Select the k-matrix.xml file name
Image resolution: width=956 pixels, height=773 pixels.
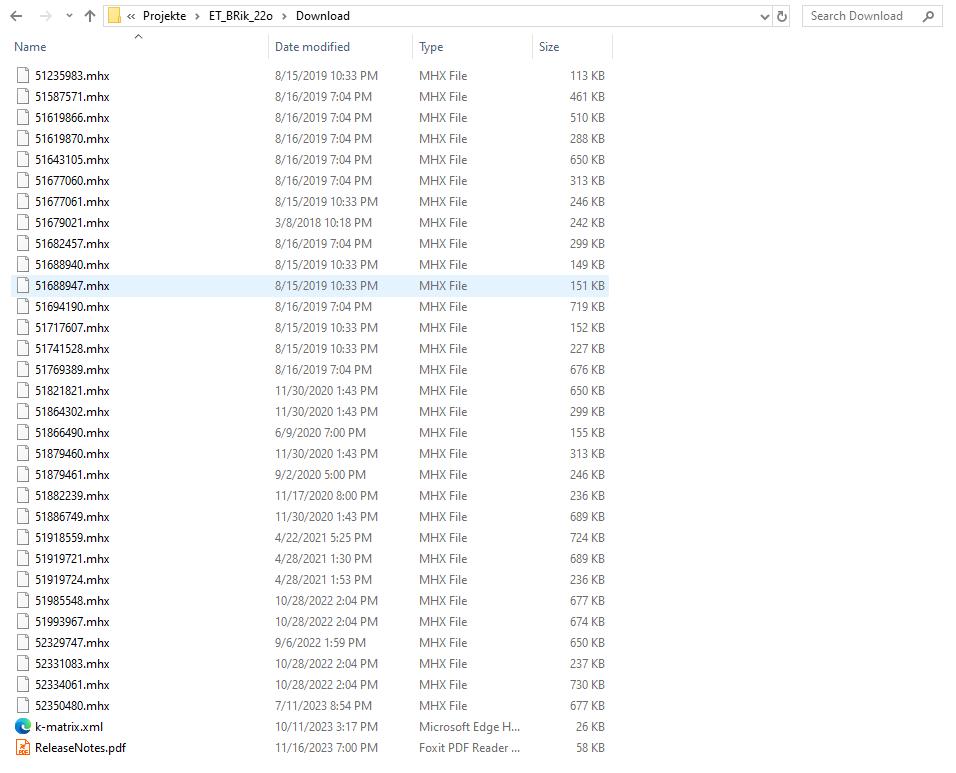(69, 727)
